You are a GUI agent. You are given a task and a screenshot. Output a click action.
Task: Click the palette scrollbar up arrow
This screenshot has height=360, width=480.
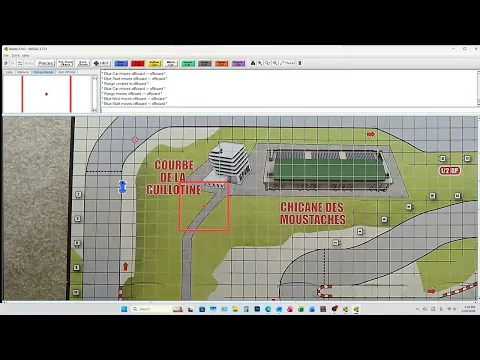click(95, 78)
